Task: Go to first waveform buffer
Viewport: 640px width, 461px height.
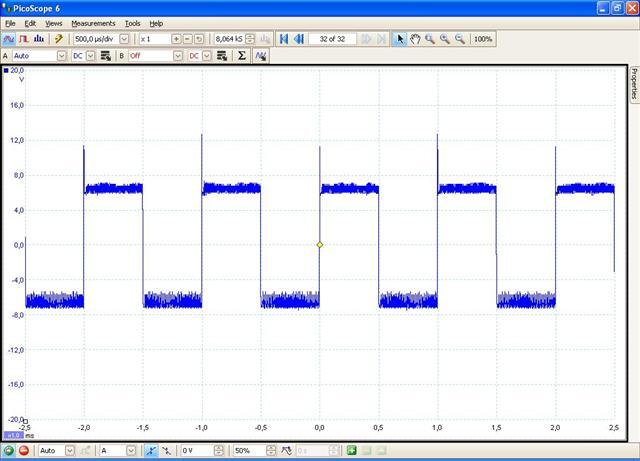Action: coord(284,39)
